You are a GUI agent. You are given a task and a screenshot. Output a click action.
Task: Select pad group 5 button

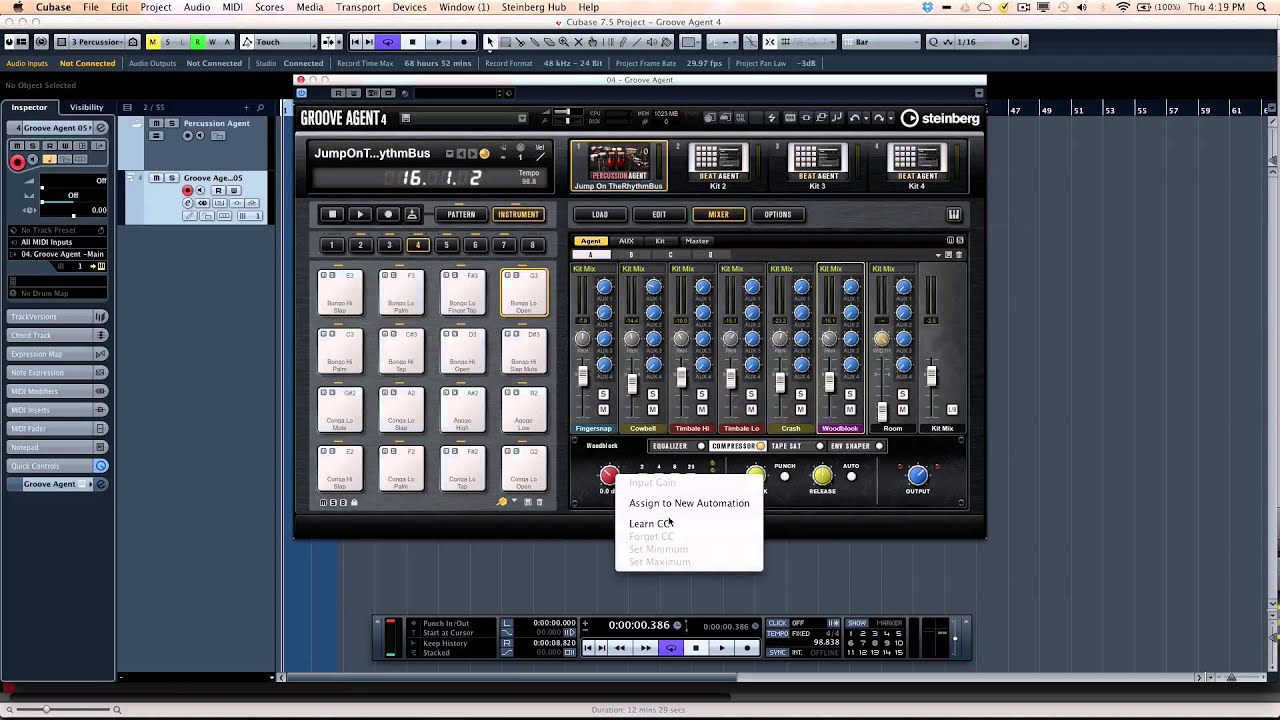coord(447,245)
